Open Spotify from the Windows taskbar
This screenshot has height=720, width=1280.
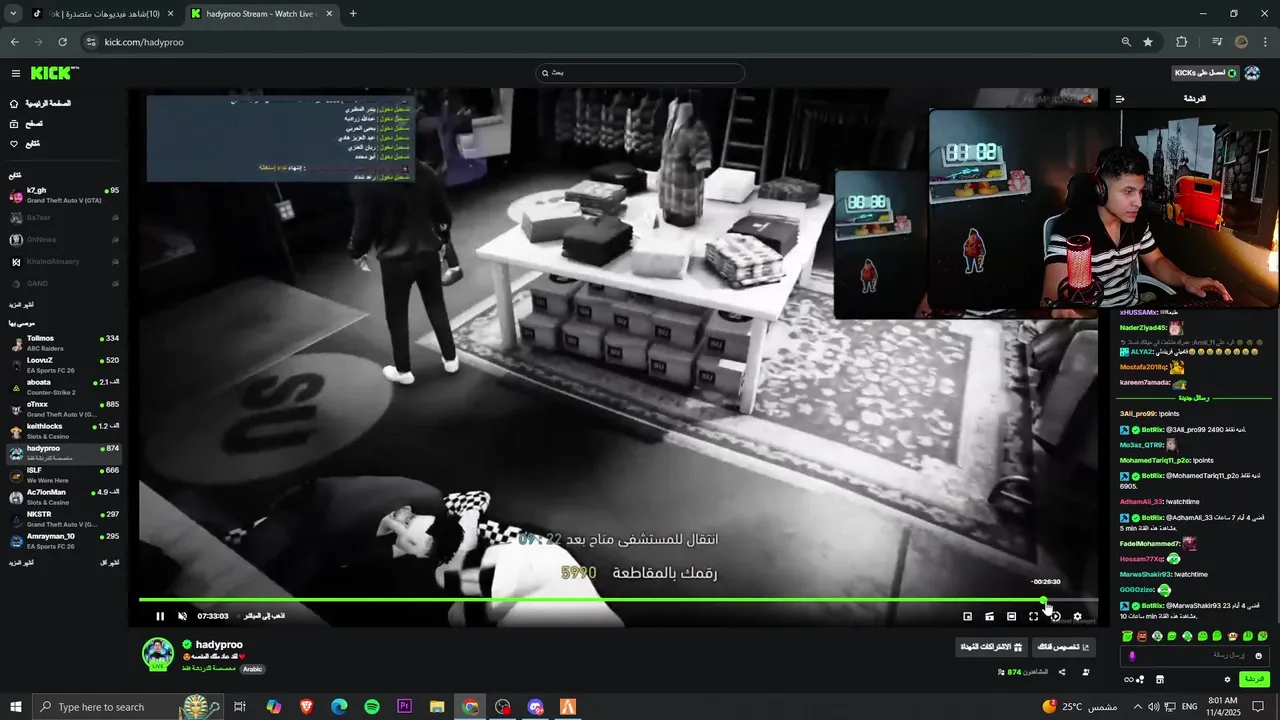tap(372, 707)
